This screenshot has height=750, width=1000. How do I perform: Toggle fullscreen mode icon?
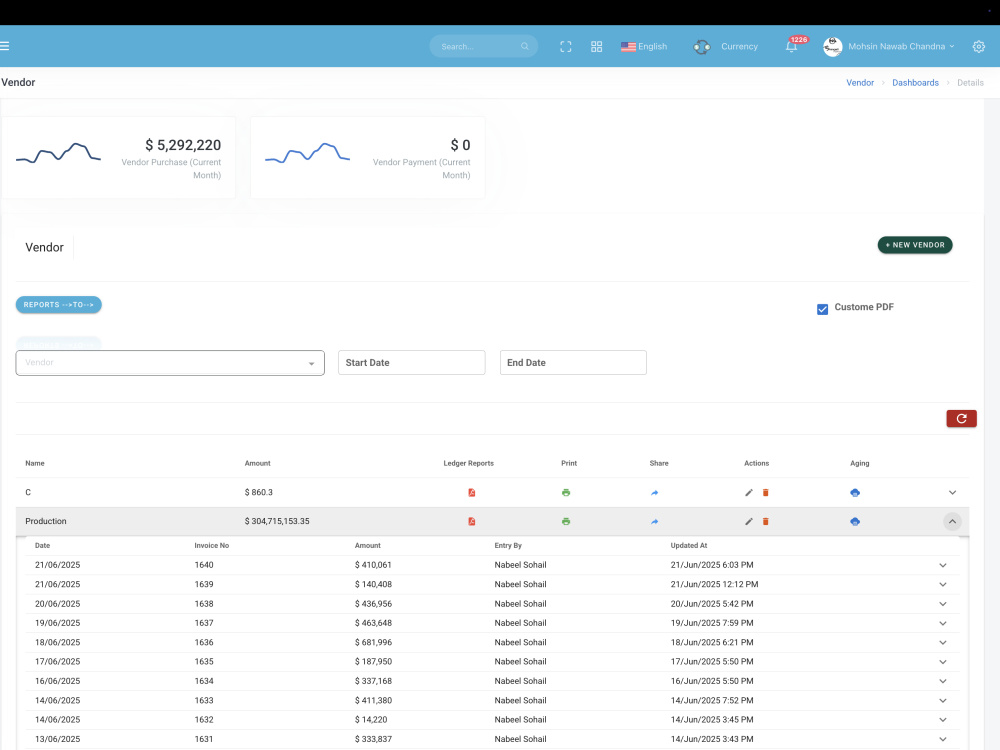(x=566, y=47)
